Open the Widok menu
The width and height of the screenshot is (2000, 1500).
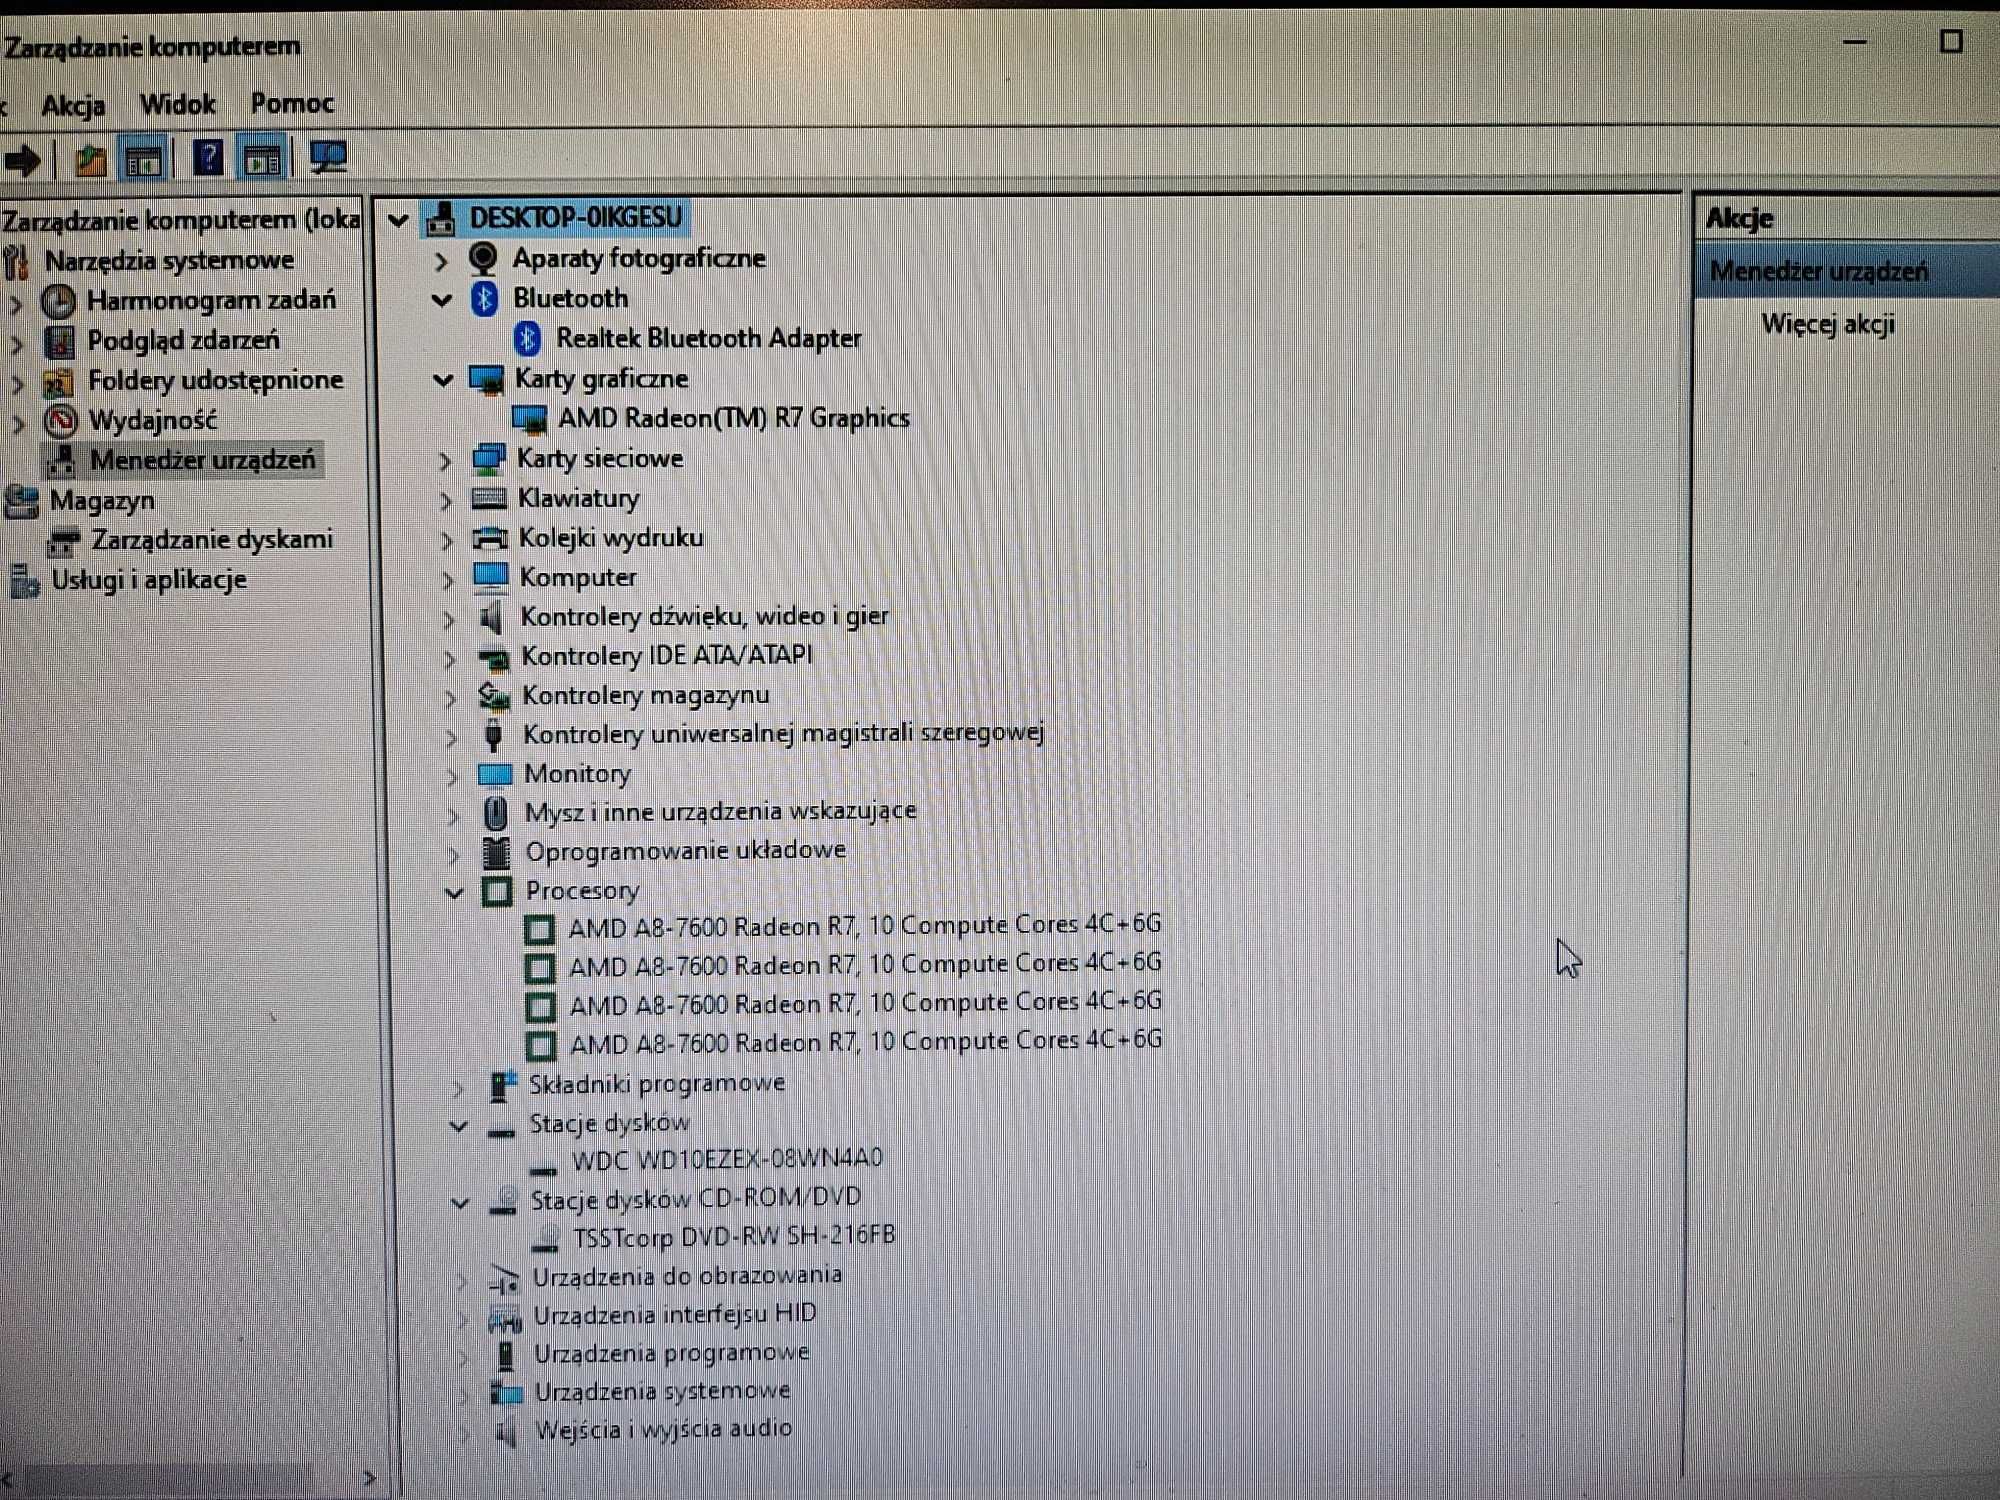177,104
